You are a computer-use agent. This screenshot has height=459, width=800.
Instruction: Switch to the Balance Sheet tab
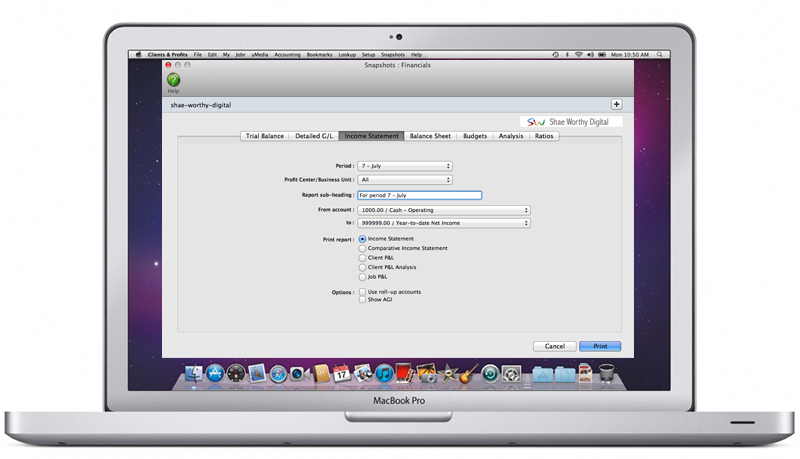pos(429,136)
